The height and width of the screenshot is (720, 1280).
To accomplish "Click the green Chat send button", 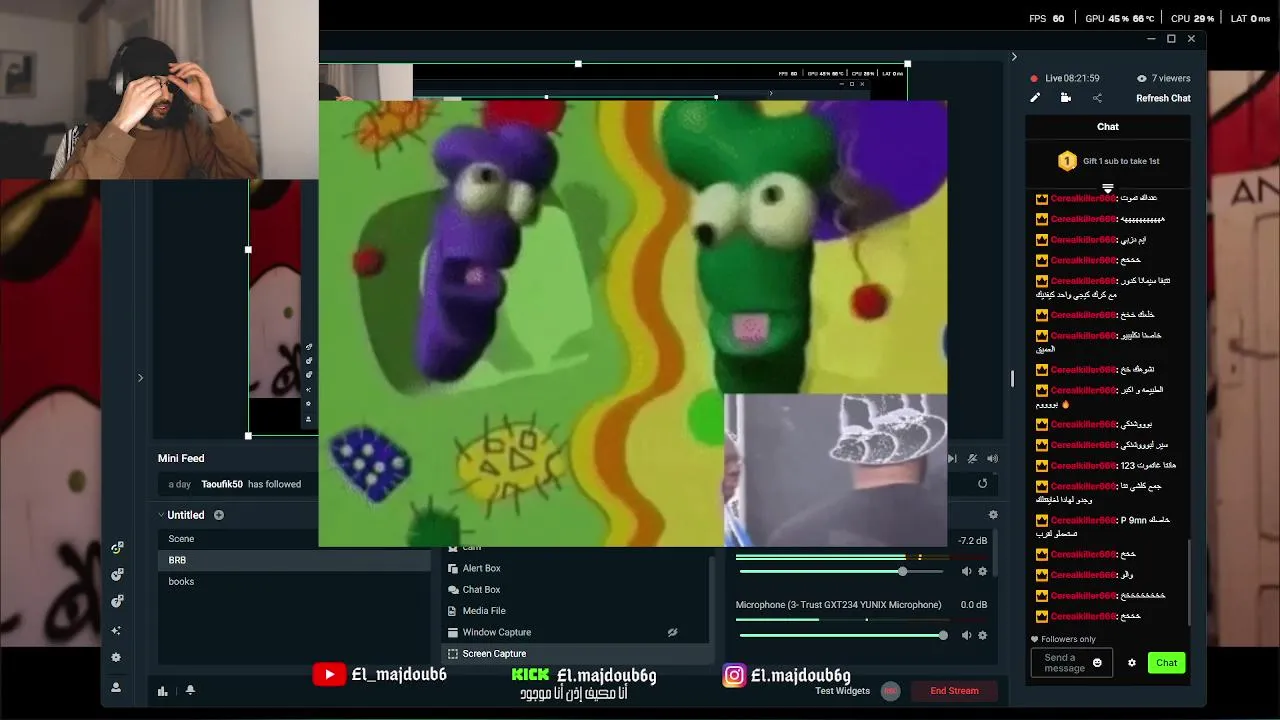I will tap(1166, 663).
